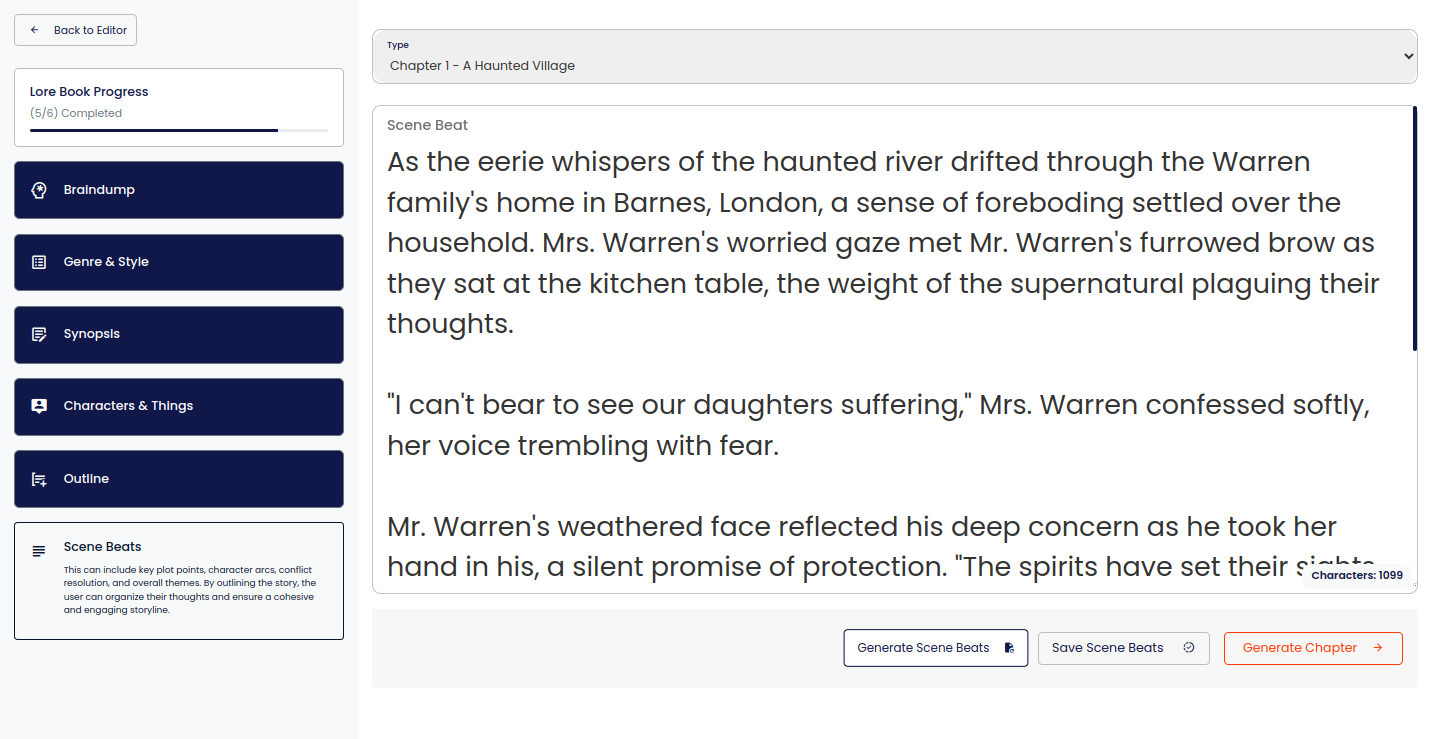Screen dimensions: 1436x739
Task: Click the Scene Beats lines icon
Action: tap(39, 551)
